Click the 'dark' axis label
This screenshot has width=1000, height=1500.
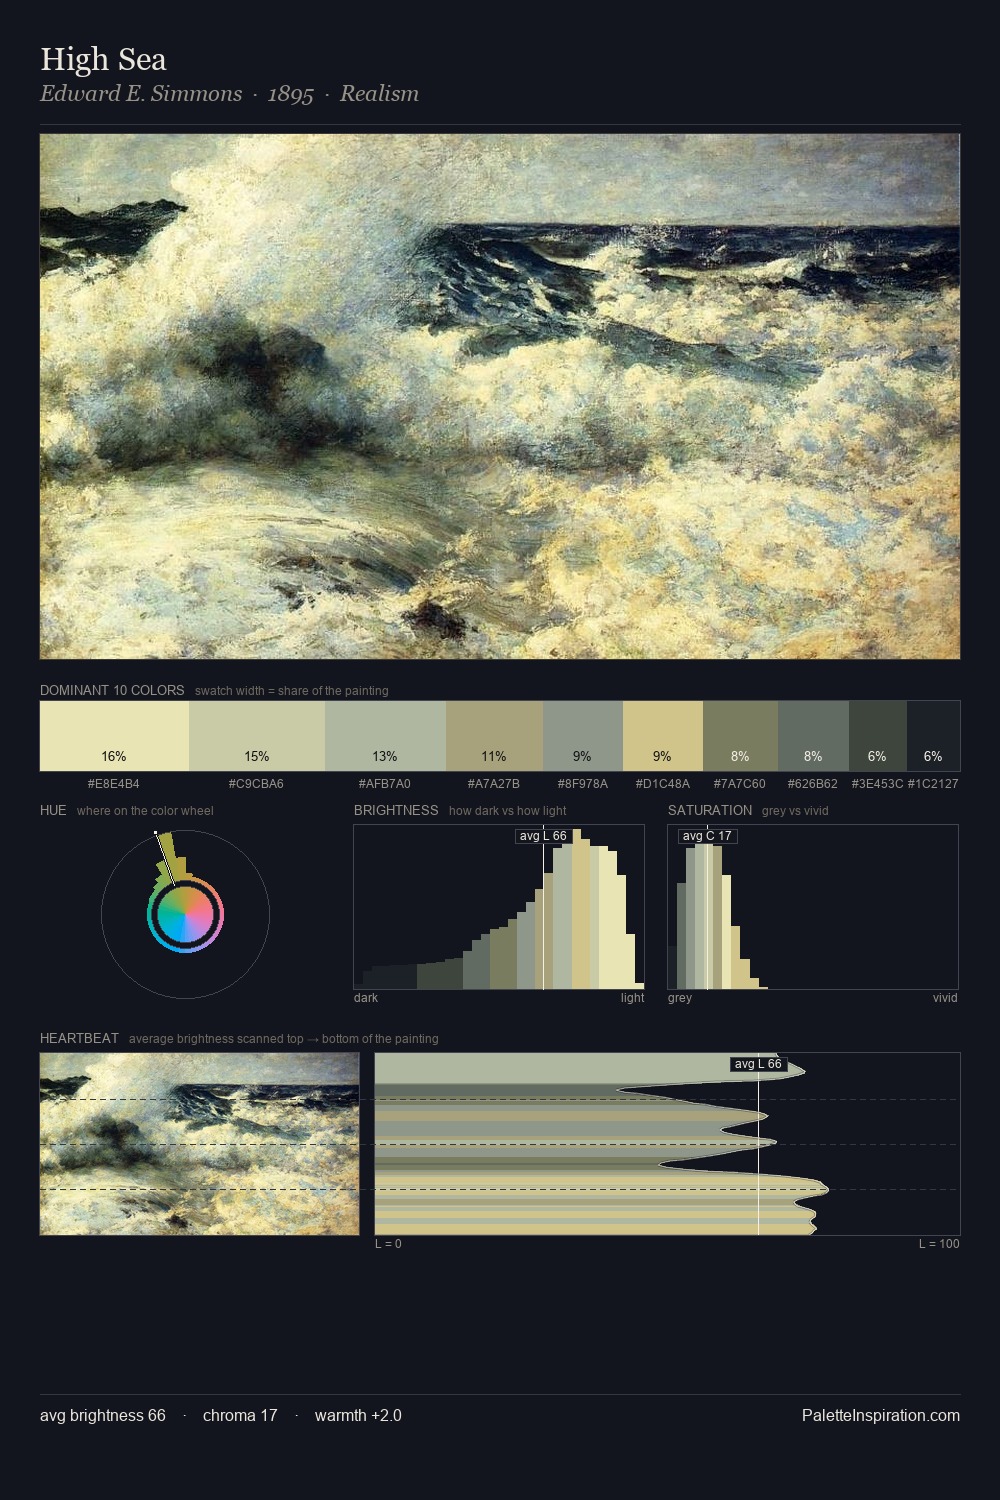pos(366,998)
